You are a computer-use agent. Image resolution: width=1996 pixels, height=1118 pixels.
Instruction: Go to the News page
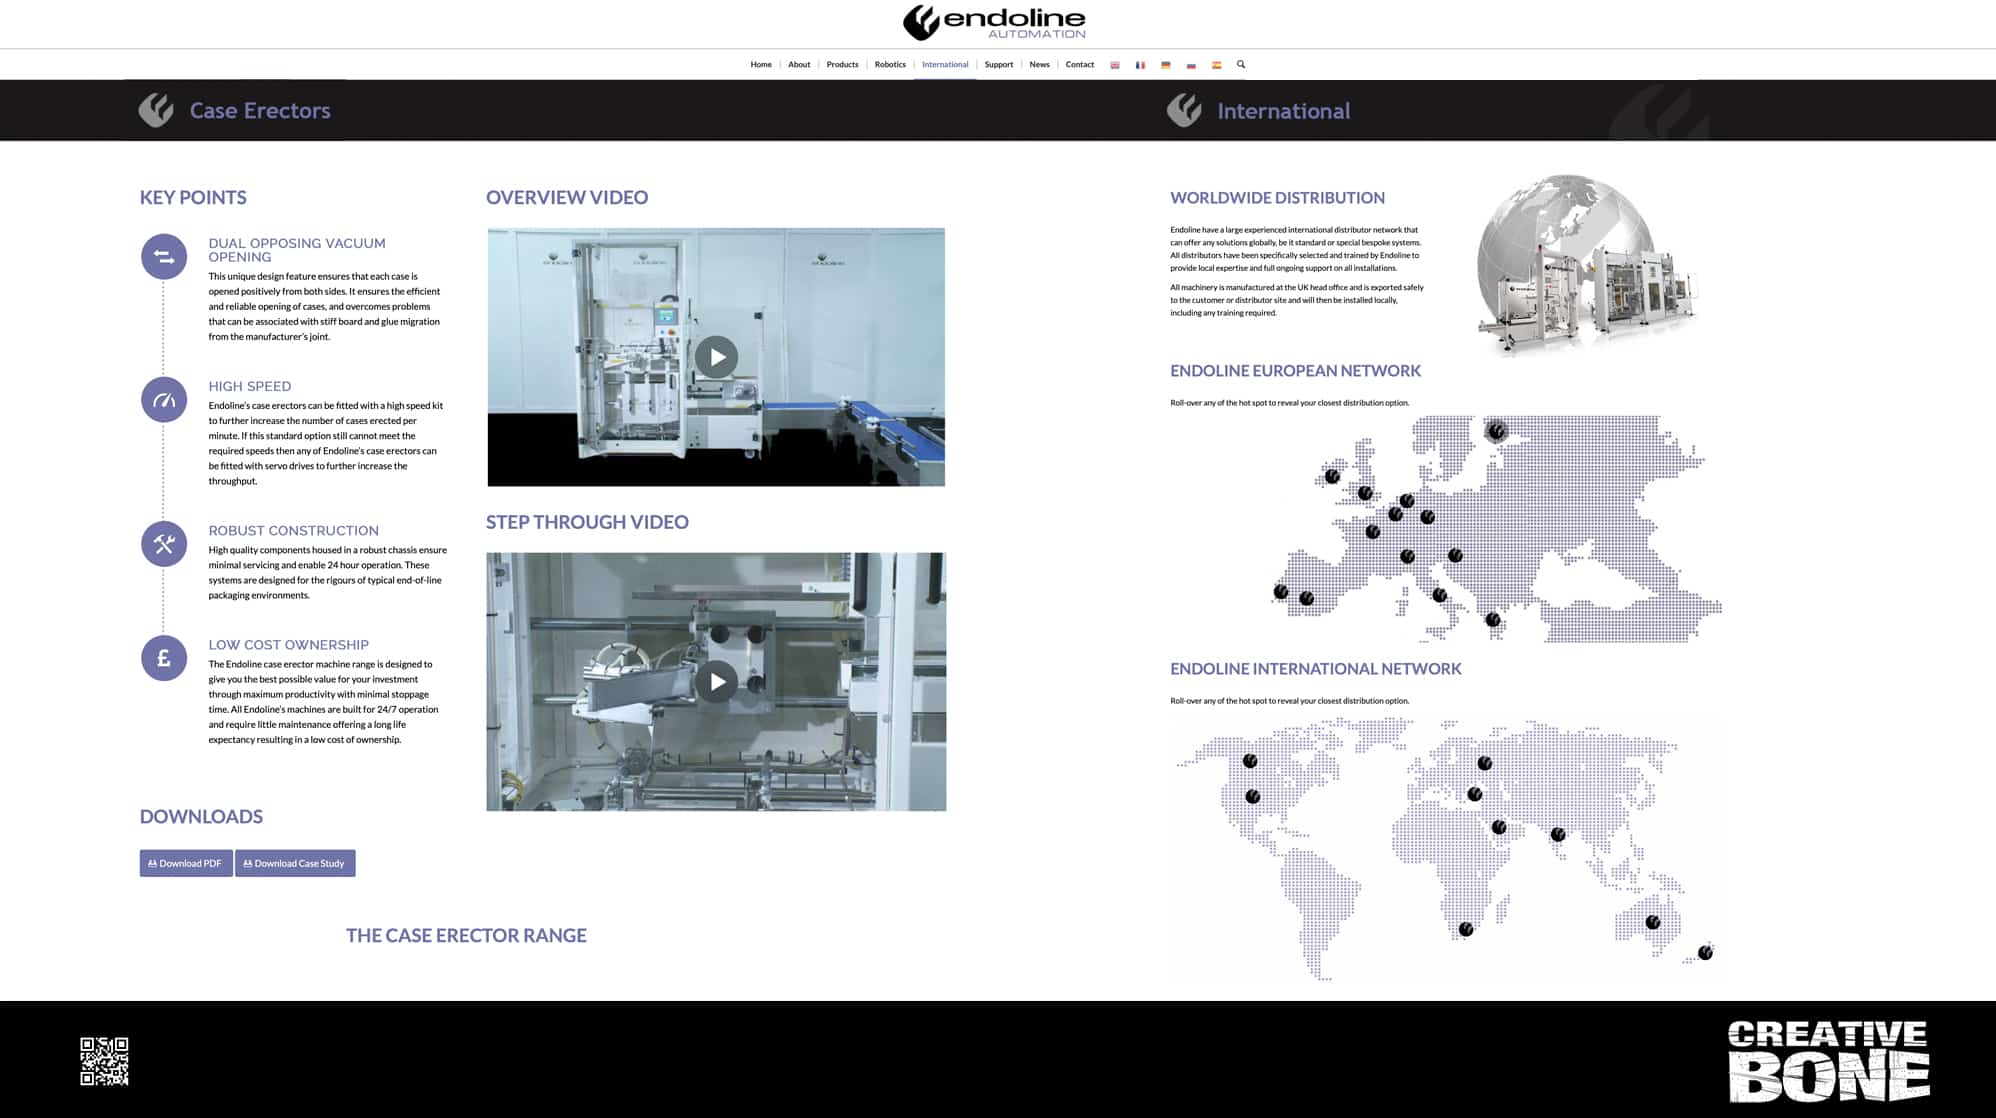[x=1039, y=64]
